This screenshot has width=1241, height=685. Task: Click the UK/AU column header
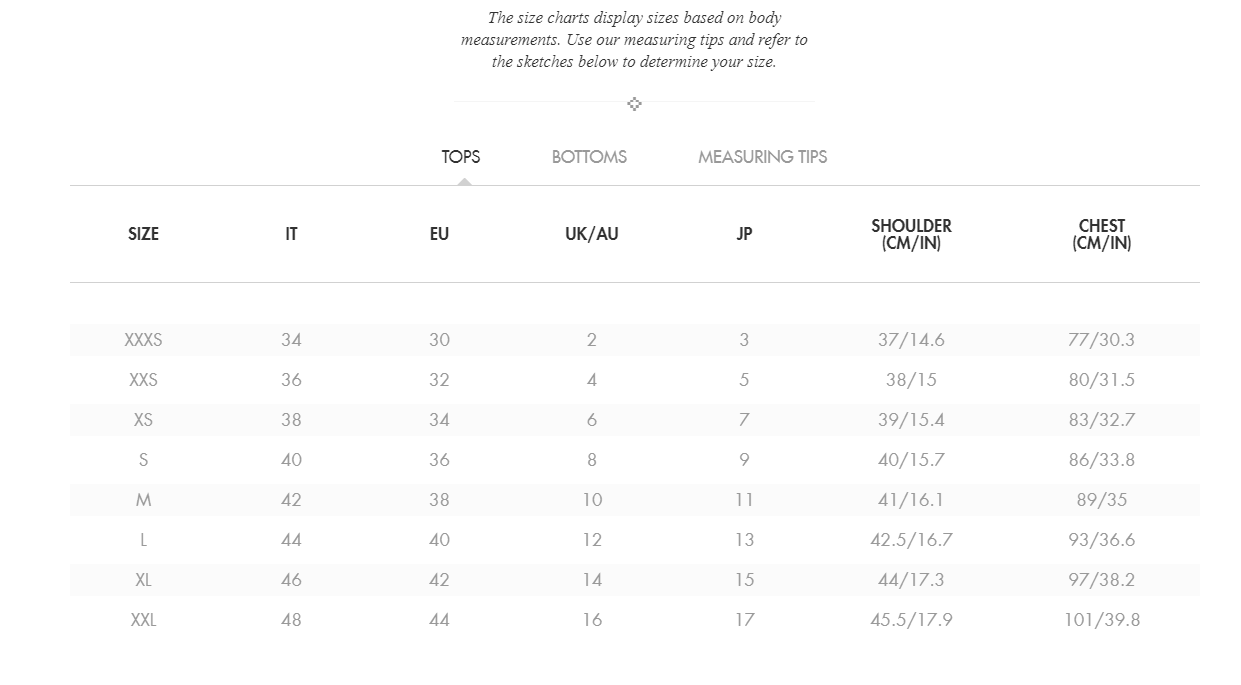(x=592, y=234)
